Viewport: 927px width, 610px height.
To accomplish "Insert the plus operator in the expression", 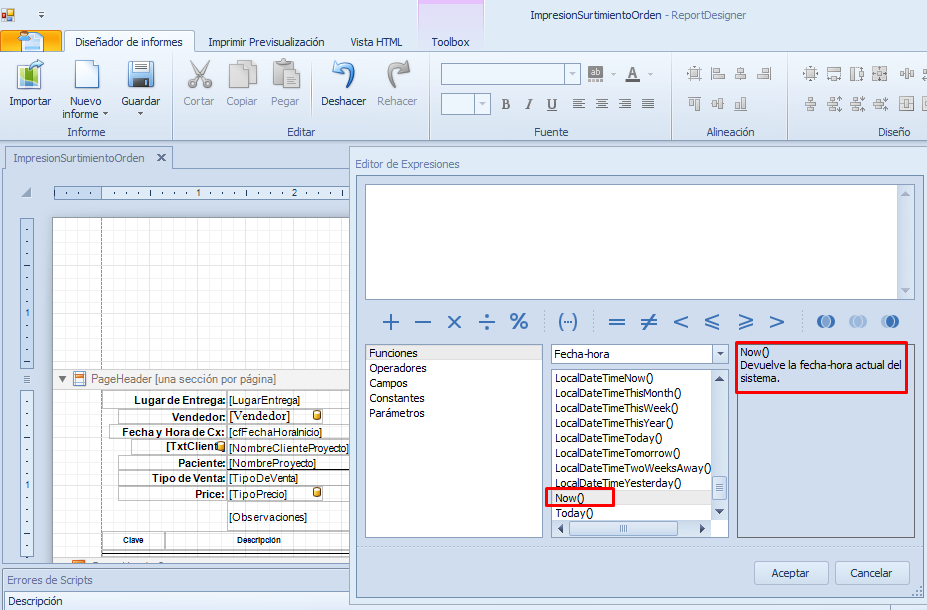I will [x=391, y=322].
